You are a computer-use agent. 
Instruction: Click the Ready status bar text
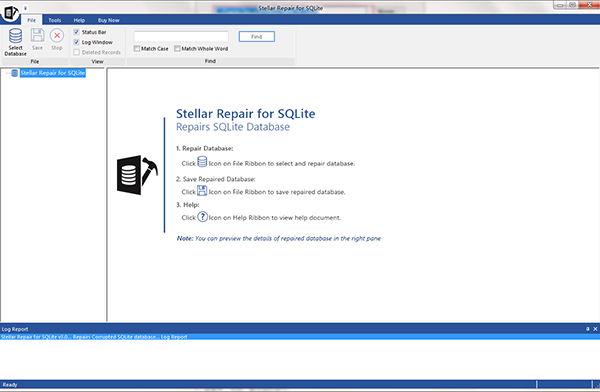(10, 385)
